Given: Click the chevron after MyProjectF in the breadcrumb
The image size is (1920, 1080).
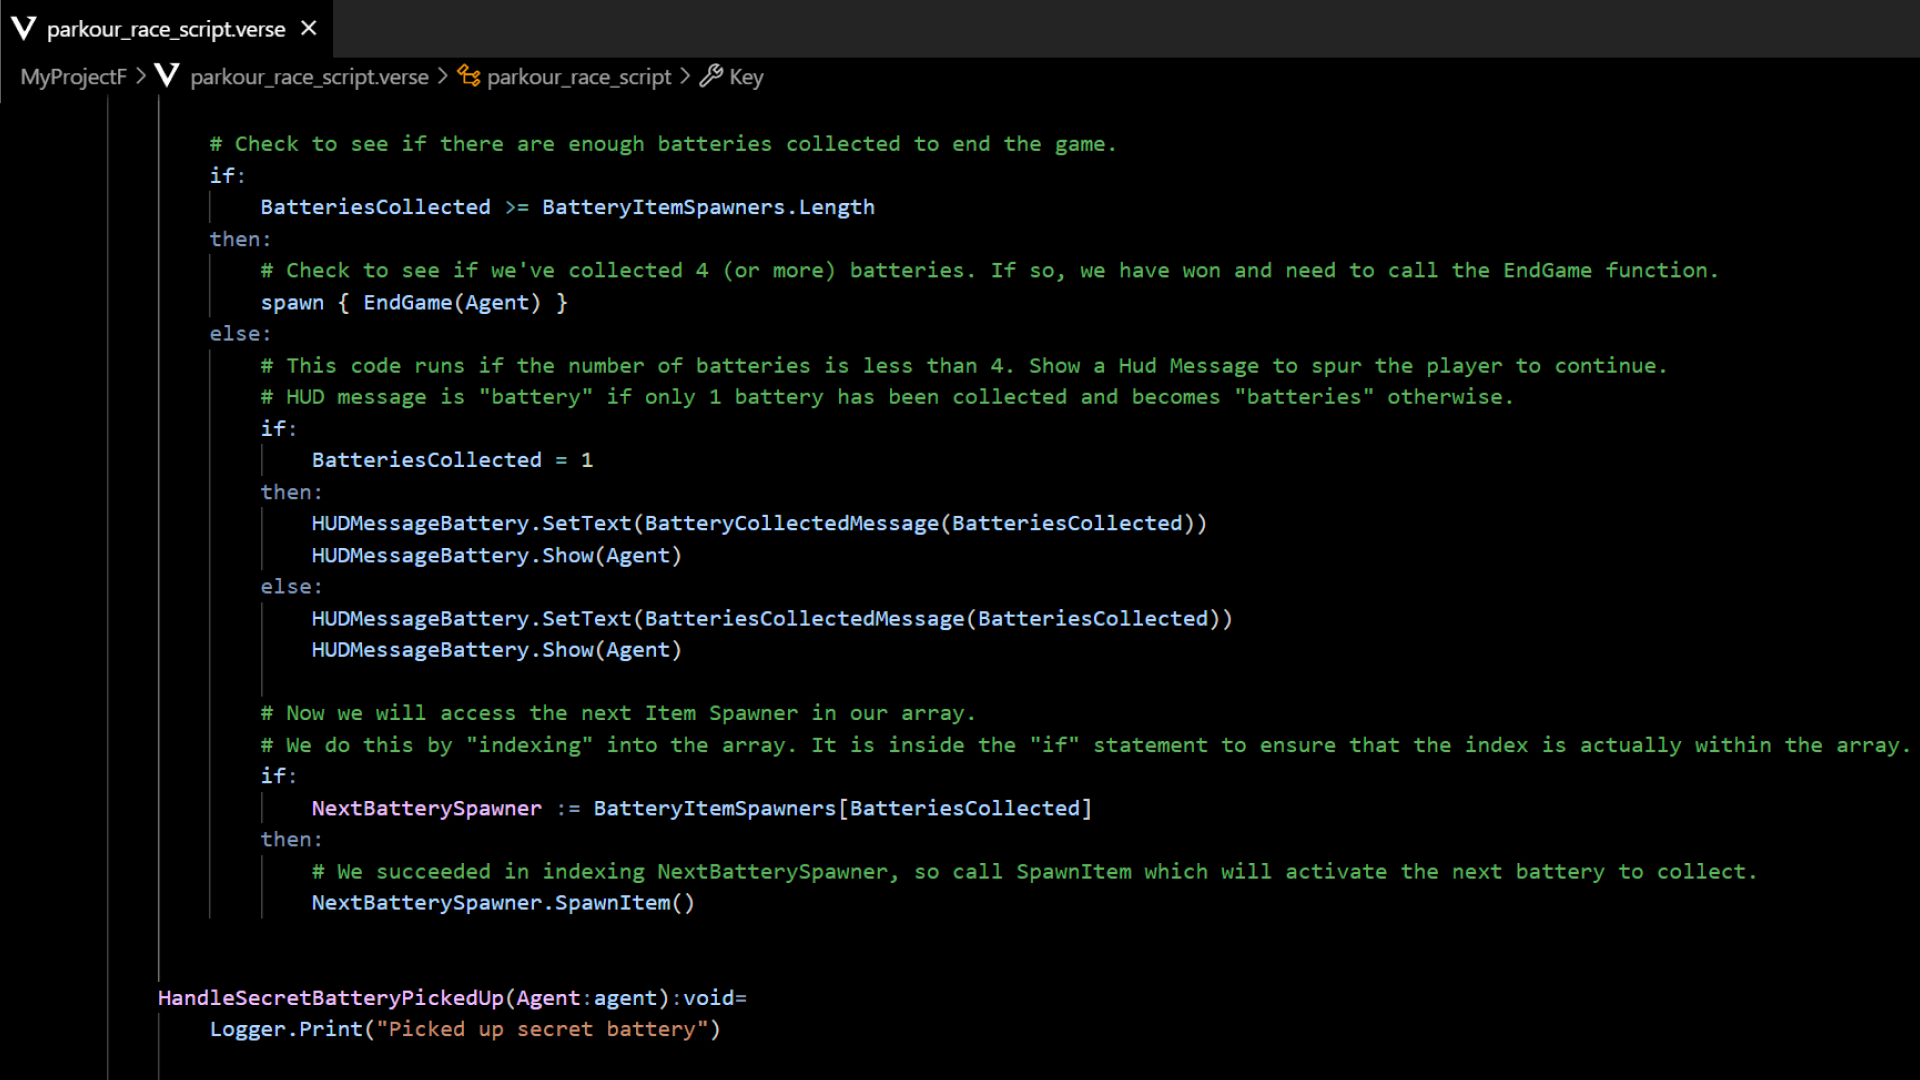Looking at the screenshot, I should pos(140,77).
